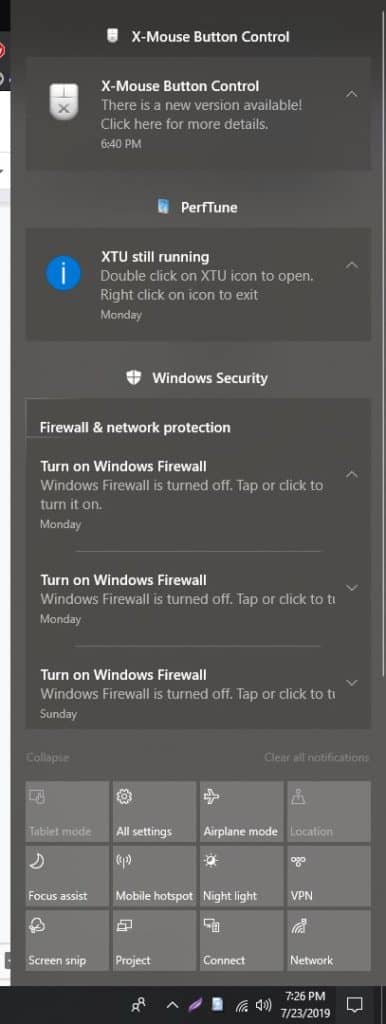Click the blue XTU info icon
Viewport: 386px width, 1024px height.
pyautogui.click(x=63, y=273)
